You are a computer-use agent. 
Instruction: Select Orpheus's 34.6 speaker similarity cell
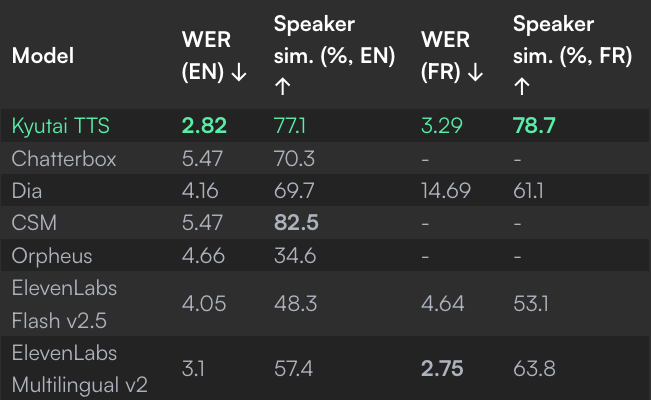click(295, 256)
